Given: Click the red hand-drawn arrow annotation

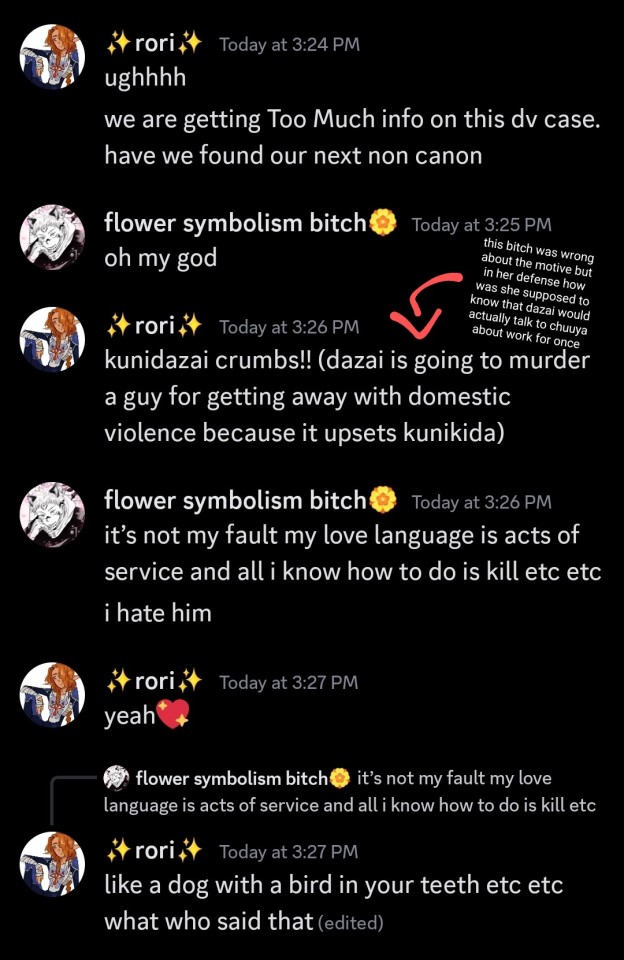Looking at the screenshot, I should coord(425,306).
